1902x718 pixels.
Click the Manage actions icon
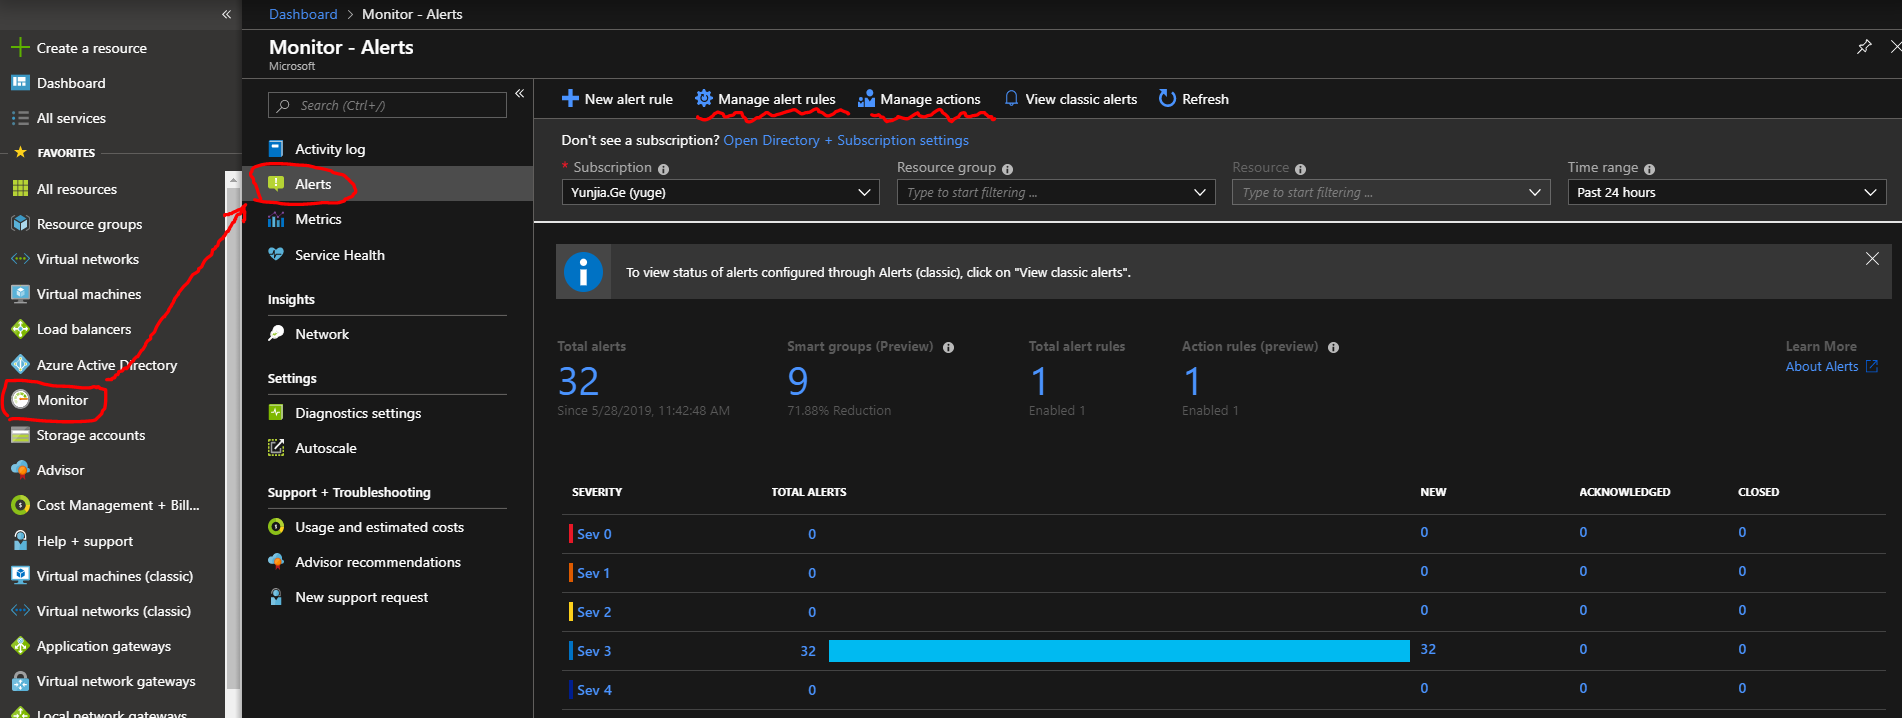(866, 98)
